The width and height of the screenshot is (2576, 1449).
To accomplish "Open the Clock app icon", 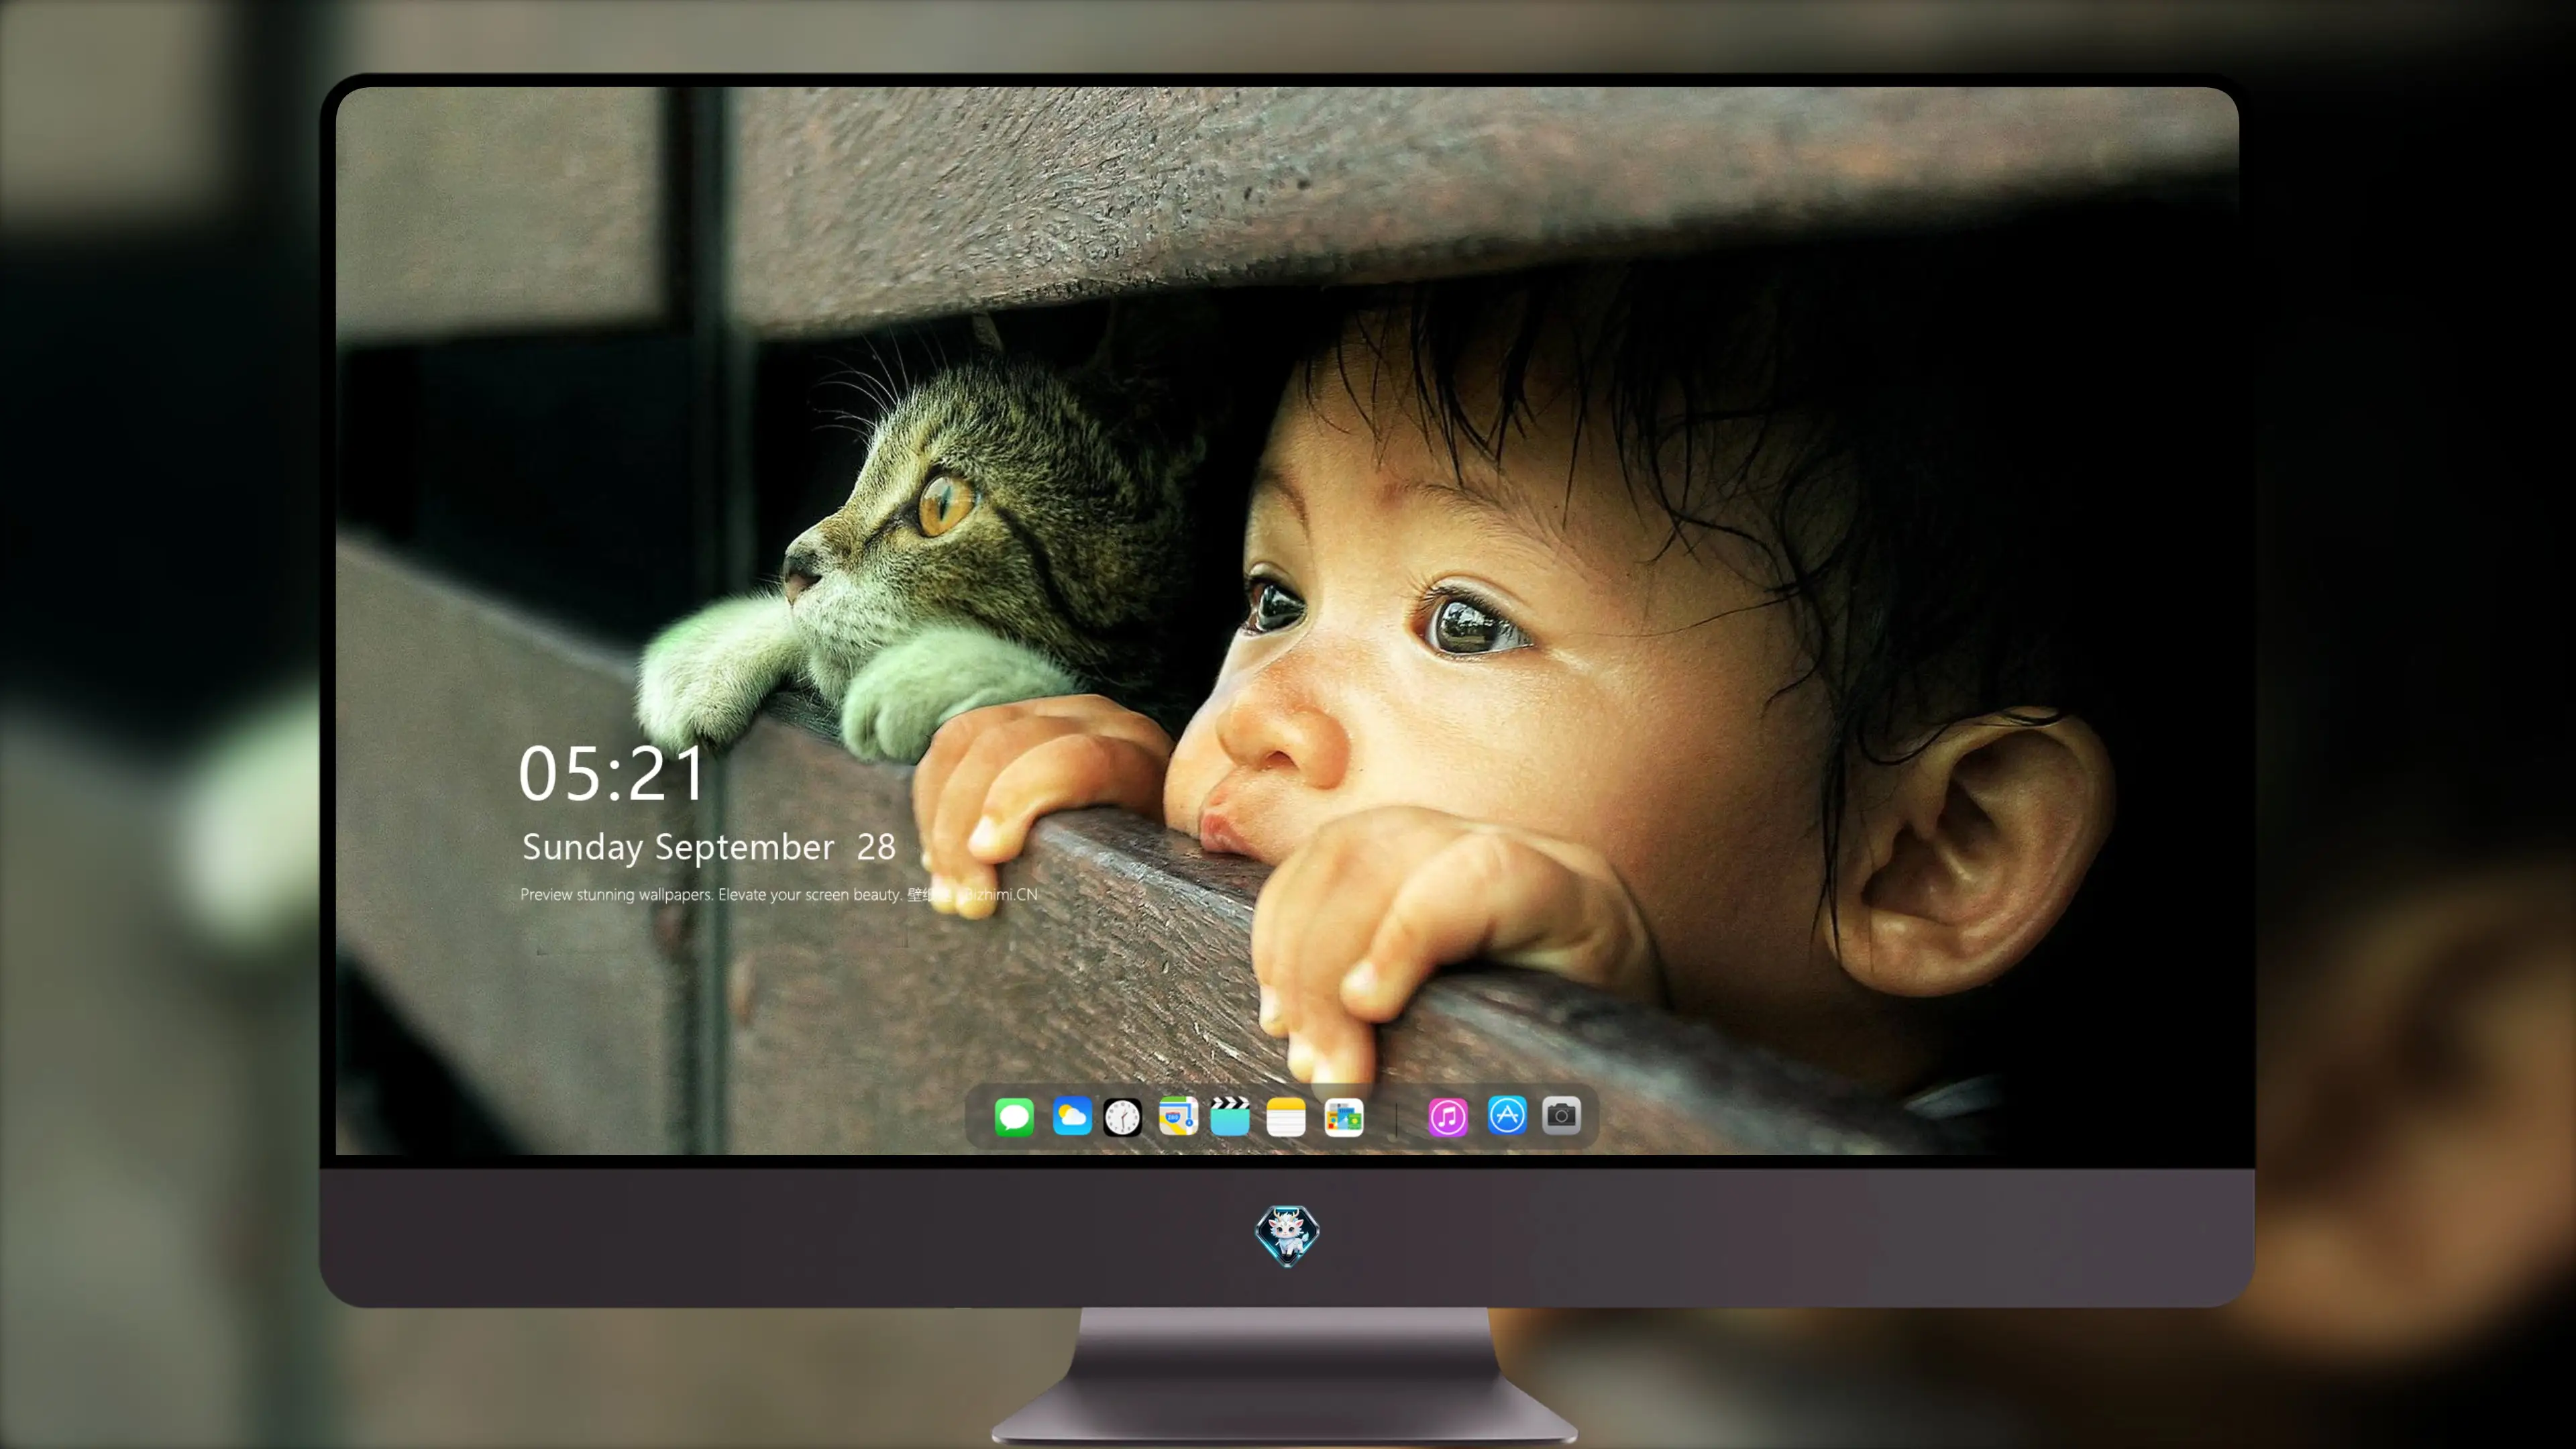I will click(1122, 1116).
